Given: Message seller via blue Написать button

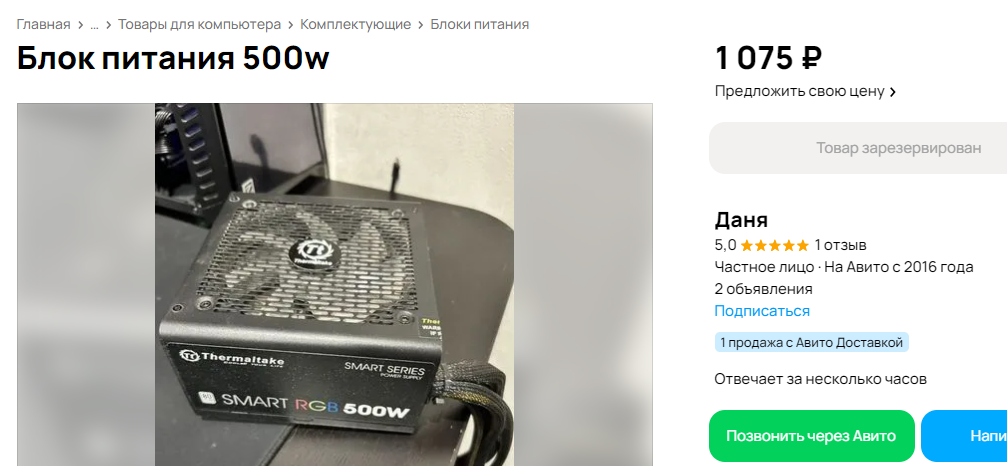Looking at the screenshot, I should pos(964,436).
